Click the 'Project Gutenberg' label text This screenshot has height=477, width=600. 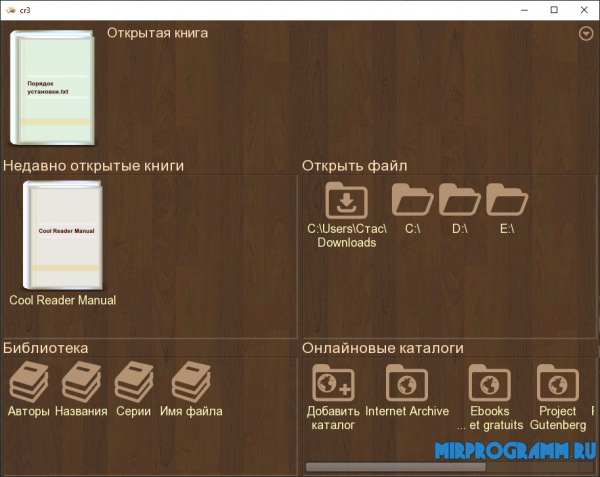[x=558, y=418]
